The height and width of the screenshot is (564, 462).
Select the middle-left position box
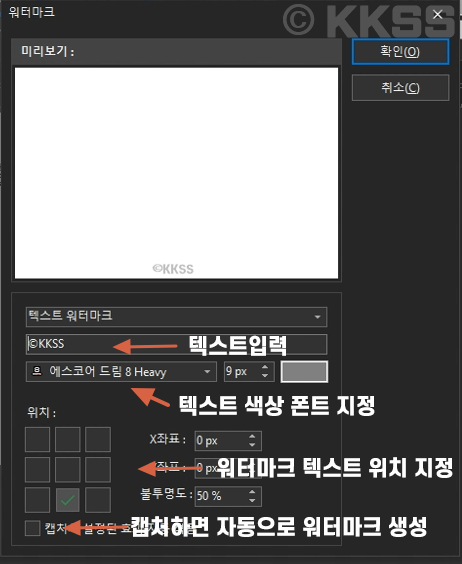(x=37, y=469)
